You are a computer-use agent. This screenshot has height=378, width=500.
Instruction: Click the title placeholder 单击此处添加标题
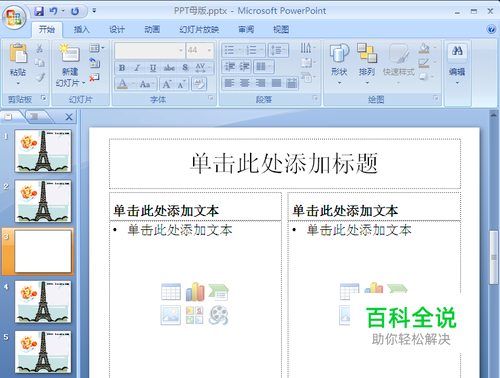point(284,163)
